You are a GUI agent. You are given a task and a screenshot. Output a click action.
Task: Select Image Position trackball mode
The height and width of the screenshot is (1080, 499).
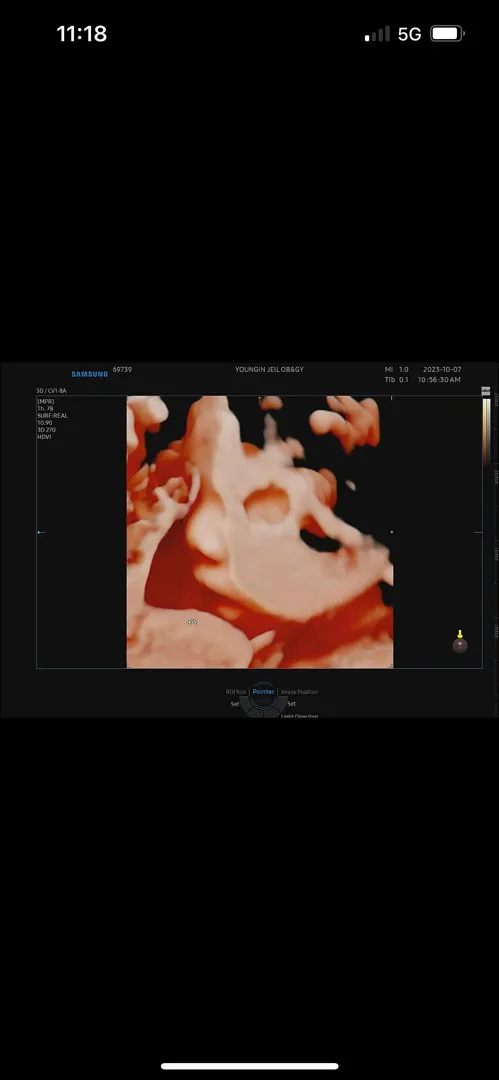pyautogui.click(x=299, y=692)
